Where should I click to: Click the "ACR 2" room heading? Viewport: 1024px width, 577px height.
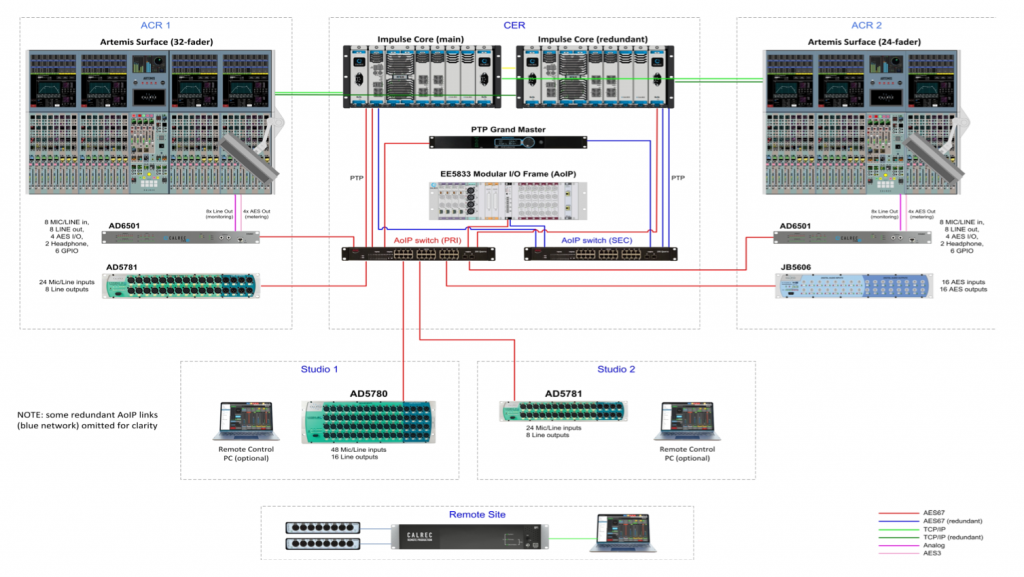(867, 25)
